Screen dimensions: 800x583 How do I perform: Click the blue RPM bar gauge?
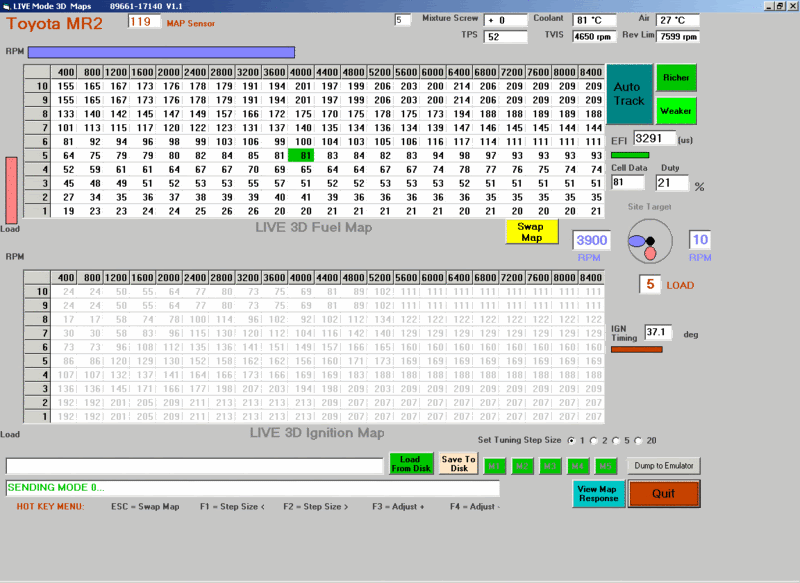161,52
